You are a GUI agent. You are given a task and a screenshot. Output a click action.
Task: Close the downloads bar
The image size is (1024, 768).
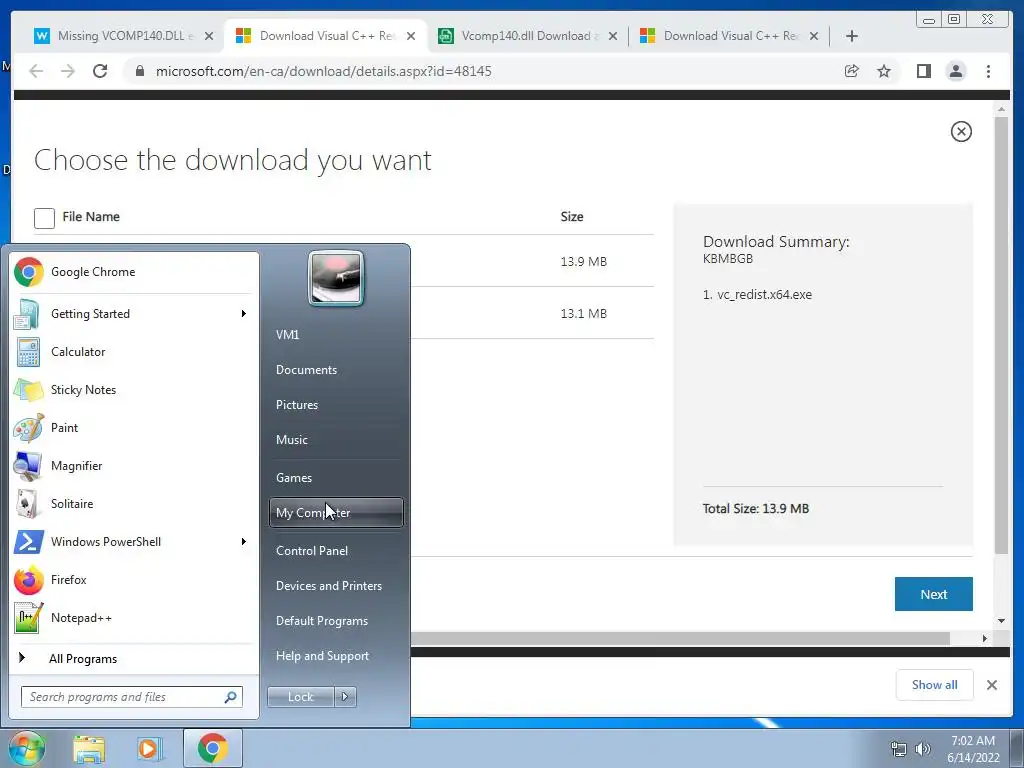click(x=991, y=685)
